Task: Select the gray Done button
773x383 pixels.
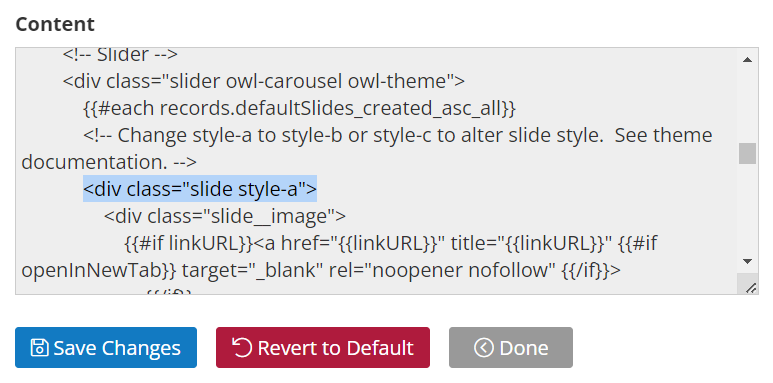Action: click(x=511, y=348)
